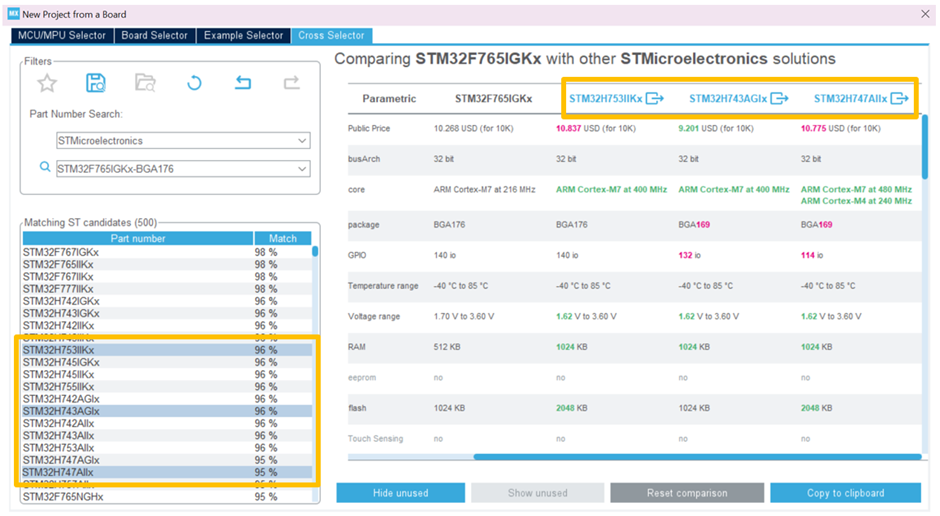Undo the last filter change

243,83
